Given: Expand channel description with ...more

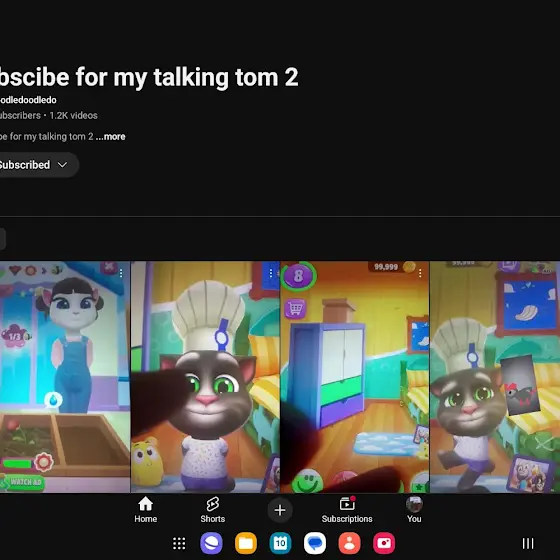Looking at the screenshot, I should click(111, 136).
